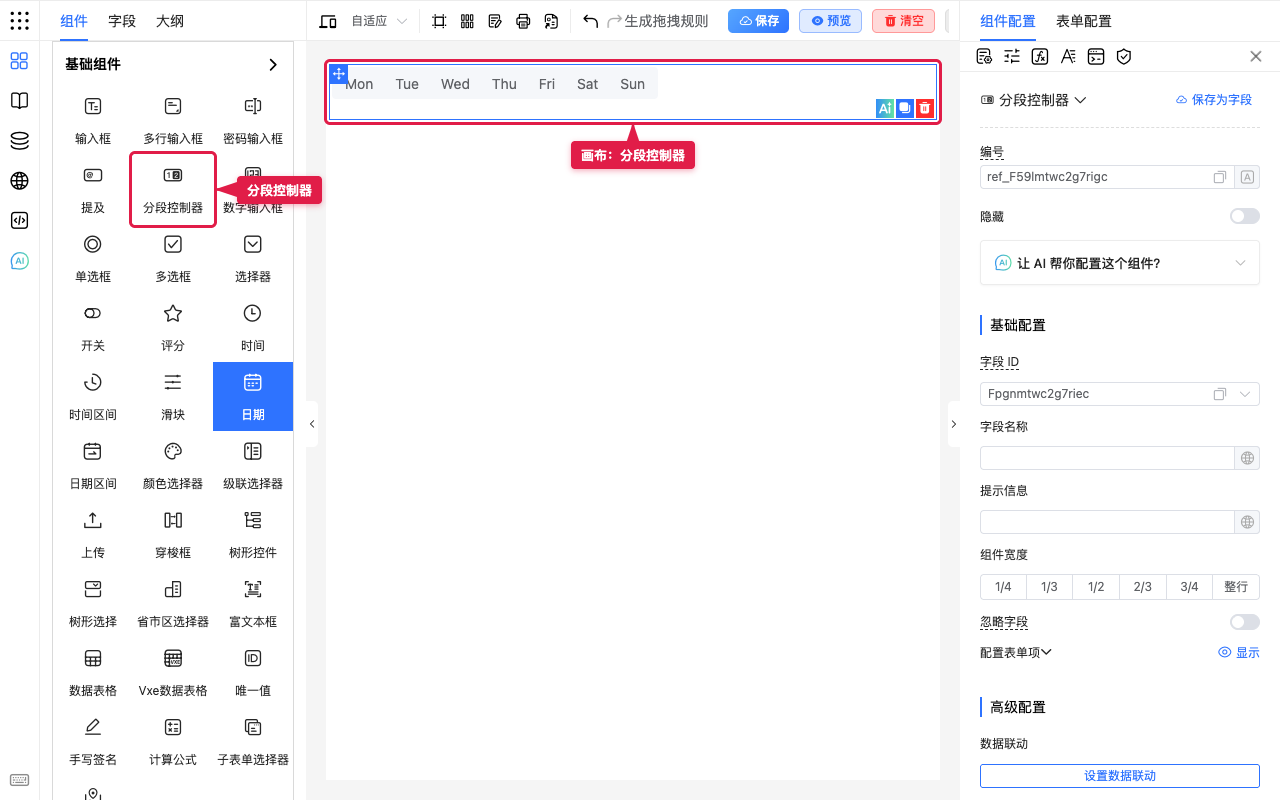Click the 字段名称 input field

coord(1107,458)
